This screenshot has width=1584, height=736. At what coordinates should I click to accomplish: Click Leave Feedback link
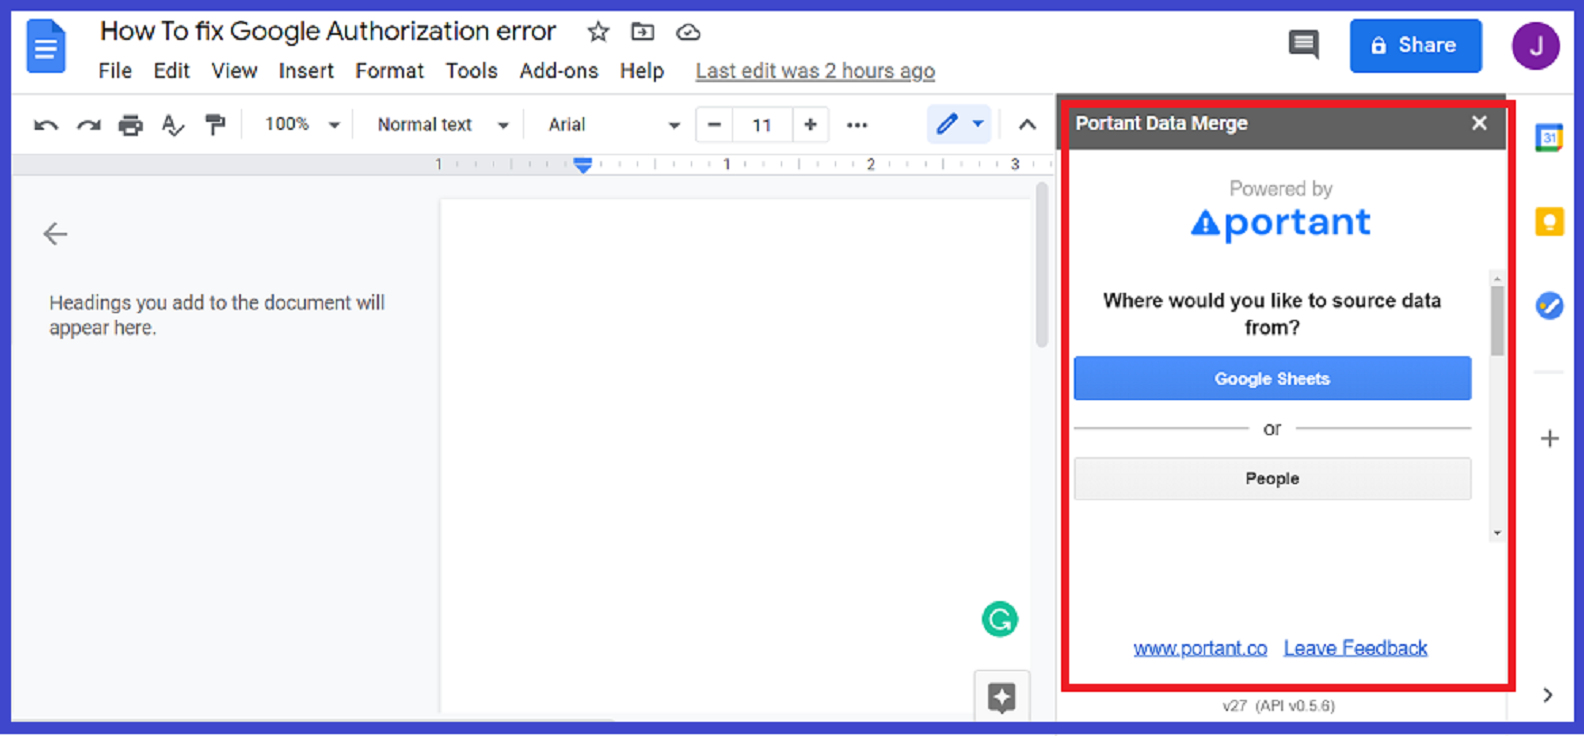pyautogui.click(x=1355, y=648)
